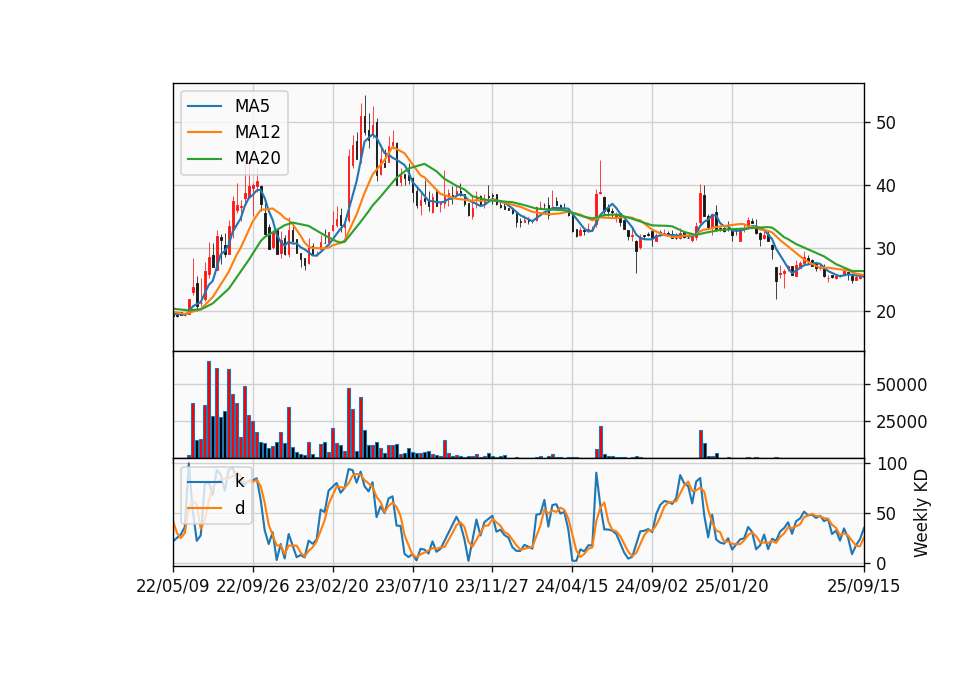Click the blue MA5 legend line sample
This screenshot has height=690, width=960.
204,106
